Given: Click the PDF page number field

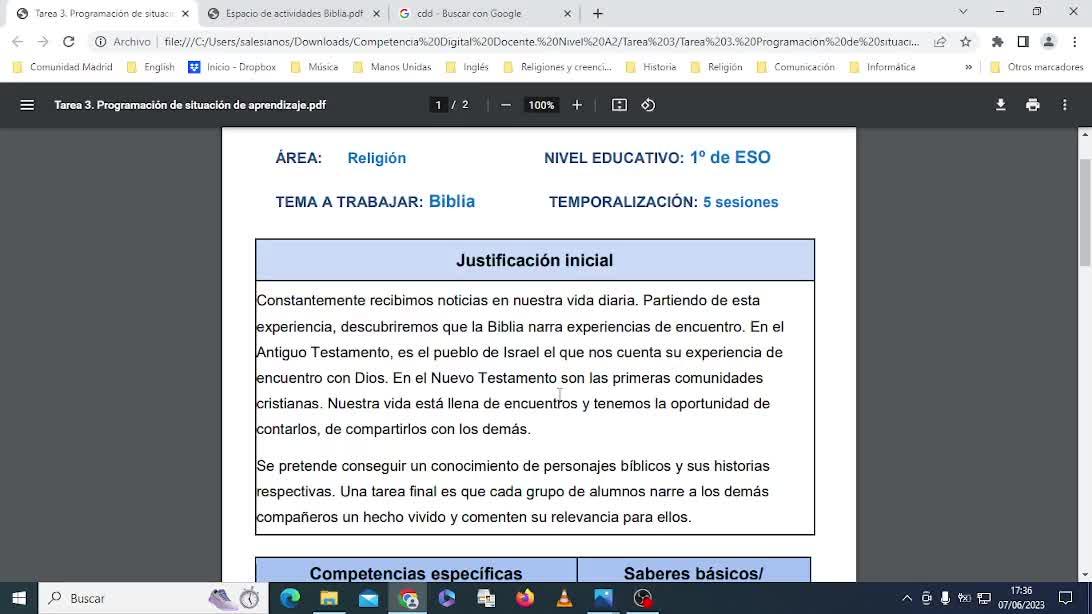Looking at the screenshot, I should pyautogui.click(x=438, y=105).
